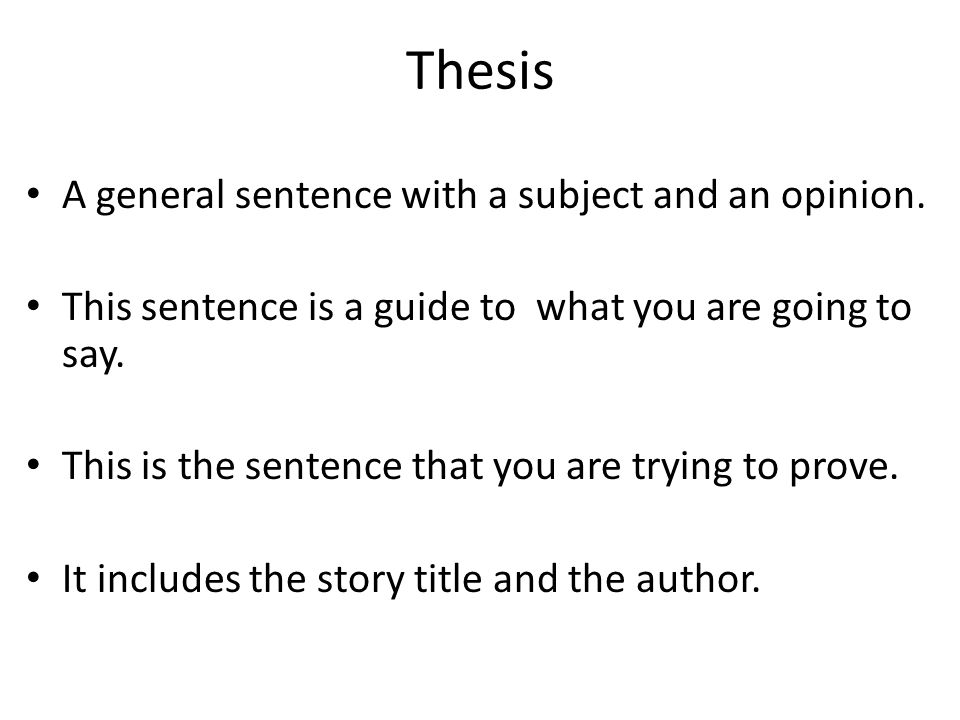
Task: Click the word 'includes' in fourth bullet
Action: click(x=168, y=579)
